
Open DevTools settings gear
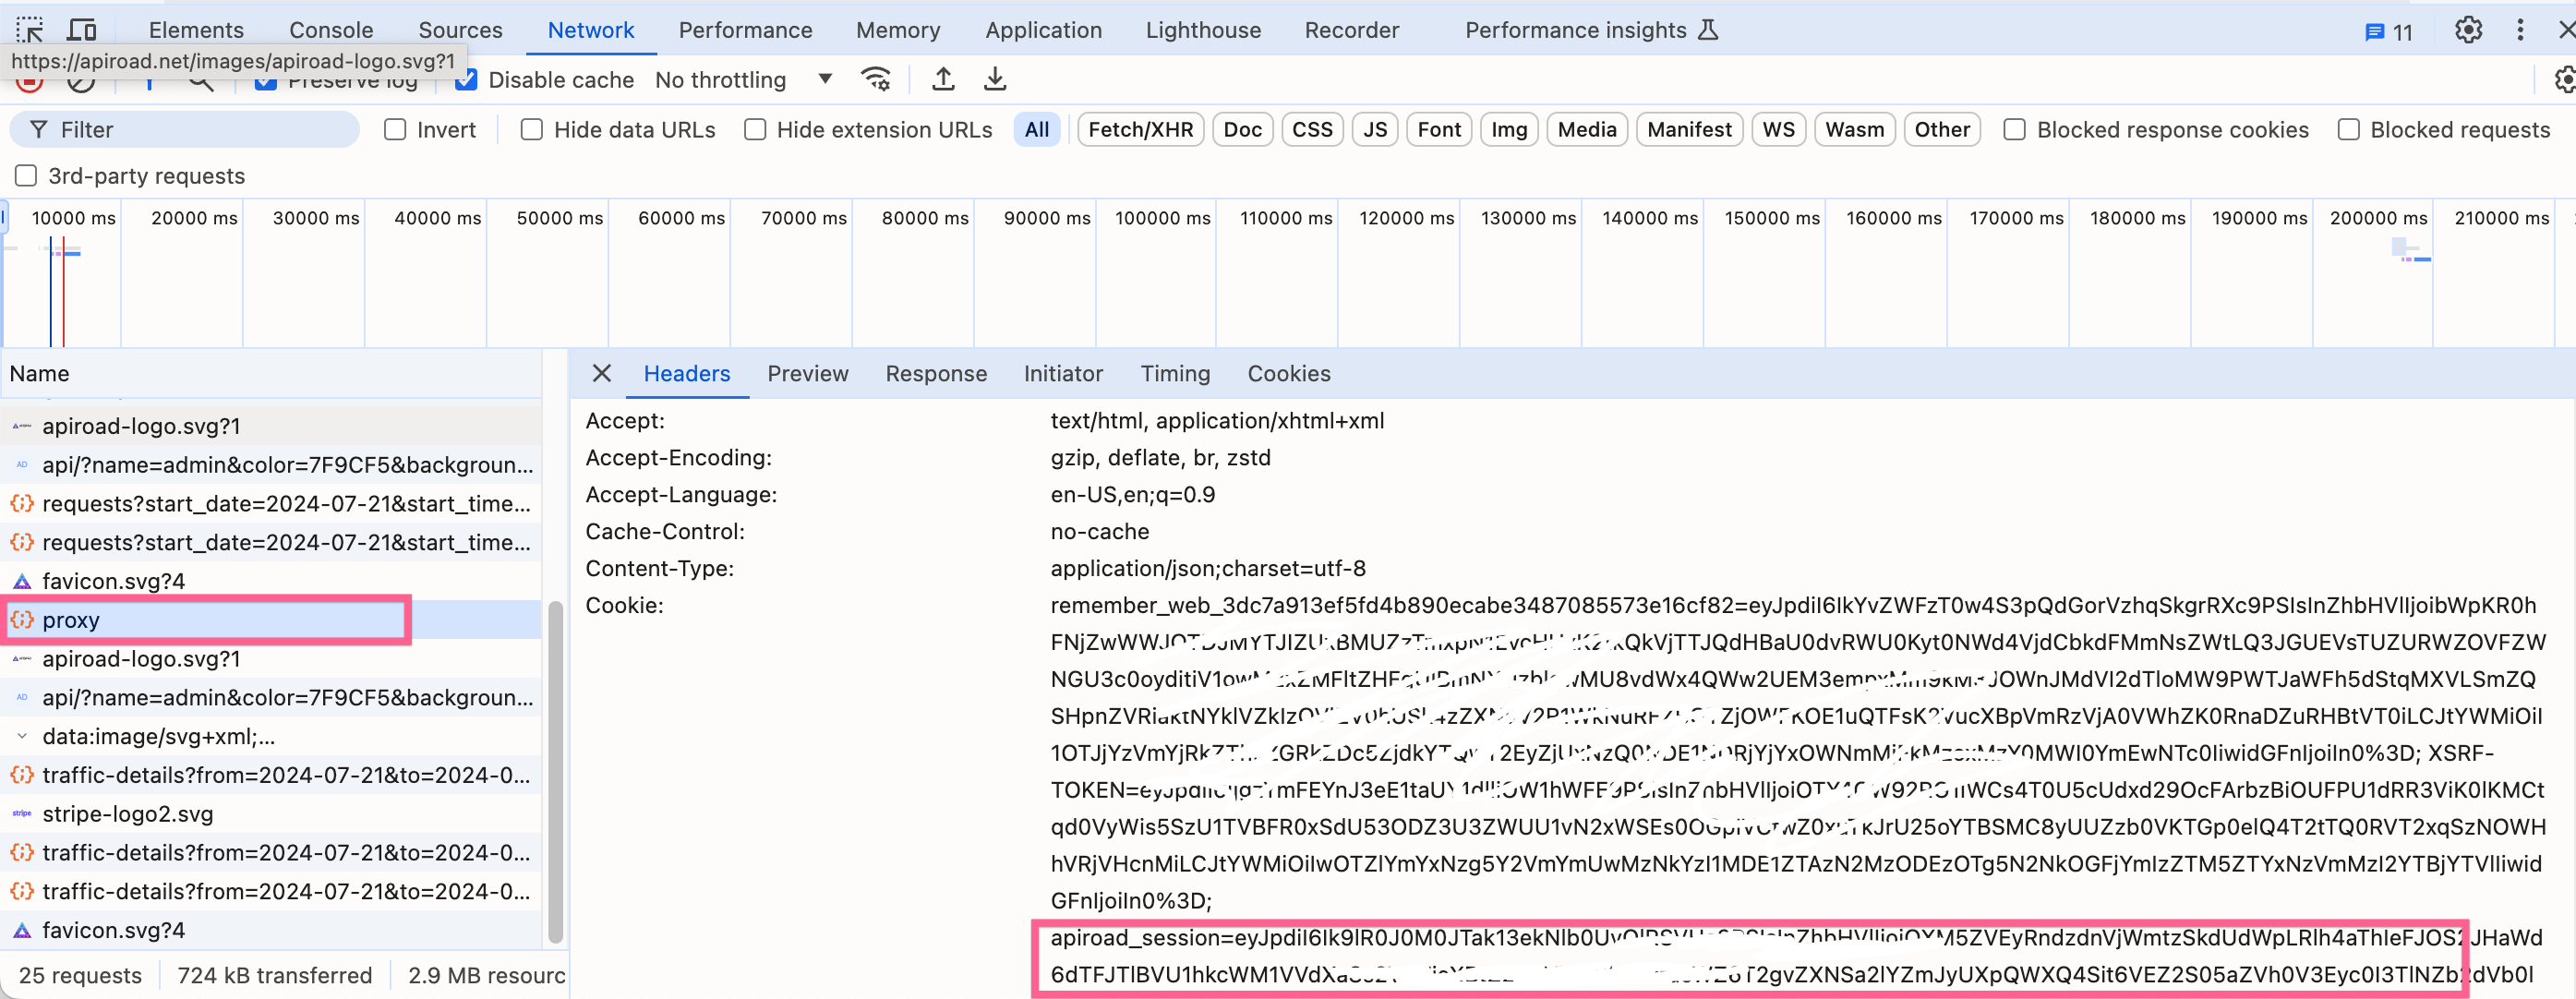pos(2468,30)
